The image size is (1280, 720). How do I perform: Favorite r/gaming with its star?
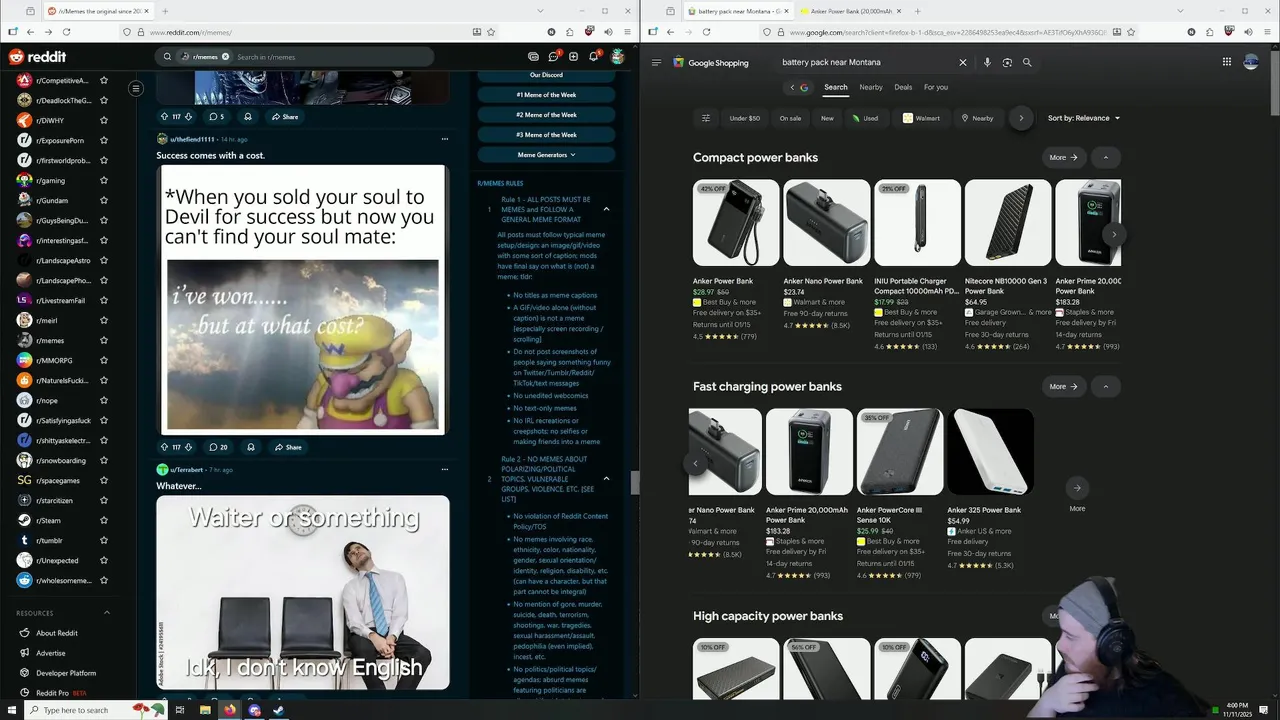pos(104,180)
